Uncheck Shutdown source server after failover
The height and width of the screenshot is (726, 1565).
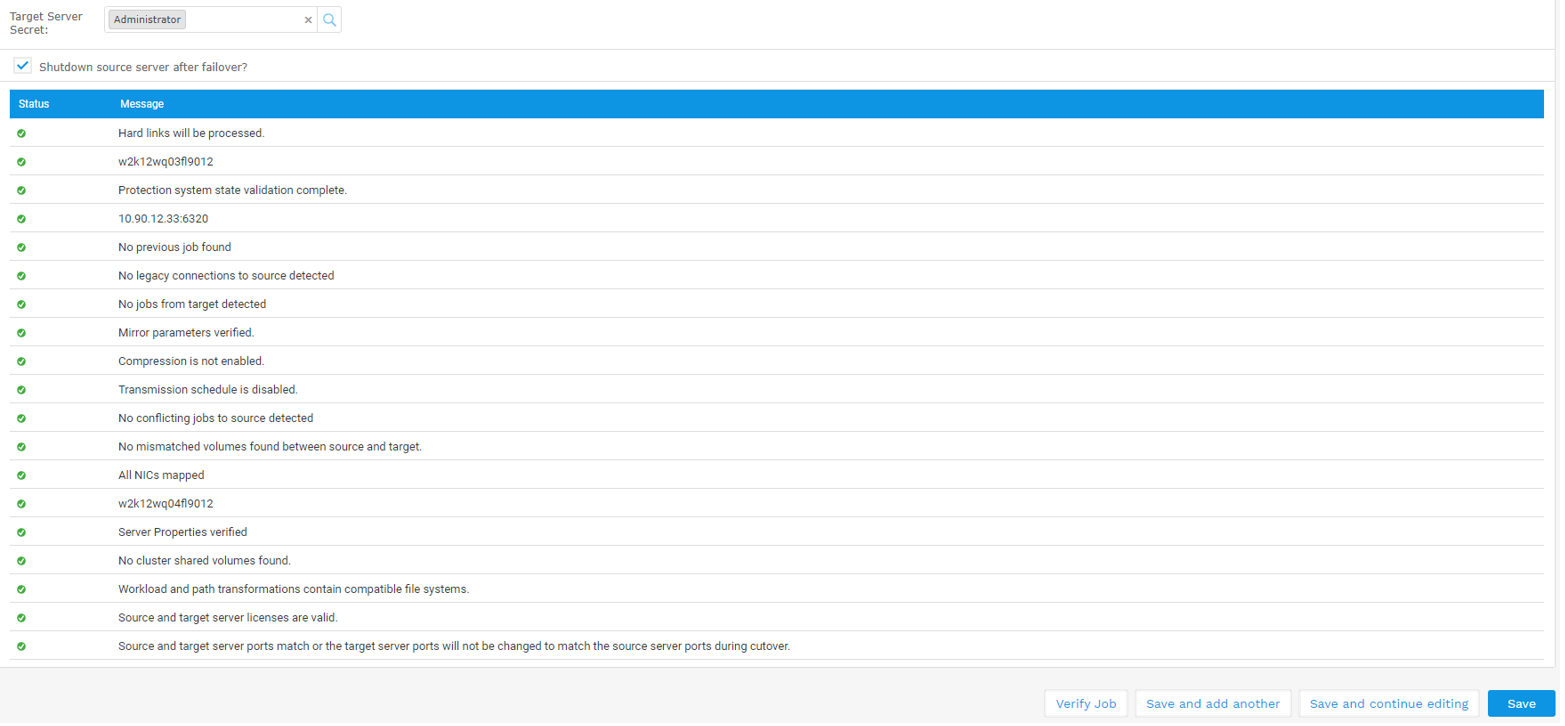[x=23, y=66]
